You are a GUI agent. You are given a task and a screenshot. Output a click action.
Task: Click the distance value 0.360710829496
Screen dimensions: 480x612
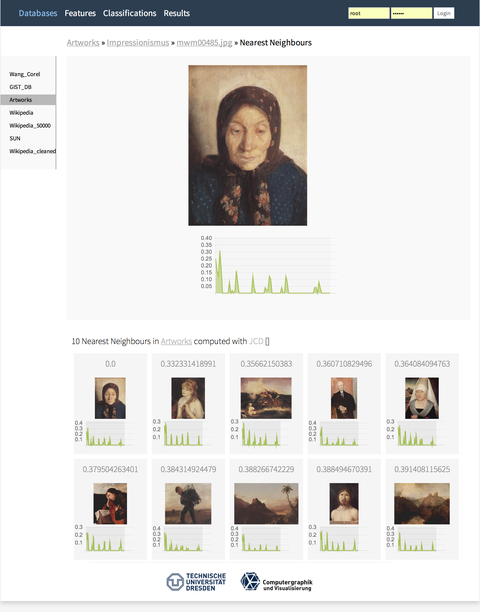tap(344, 364)
